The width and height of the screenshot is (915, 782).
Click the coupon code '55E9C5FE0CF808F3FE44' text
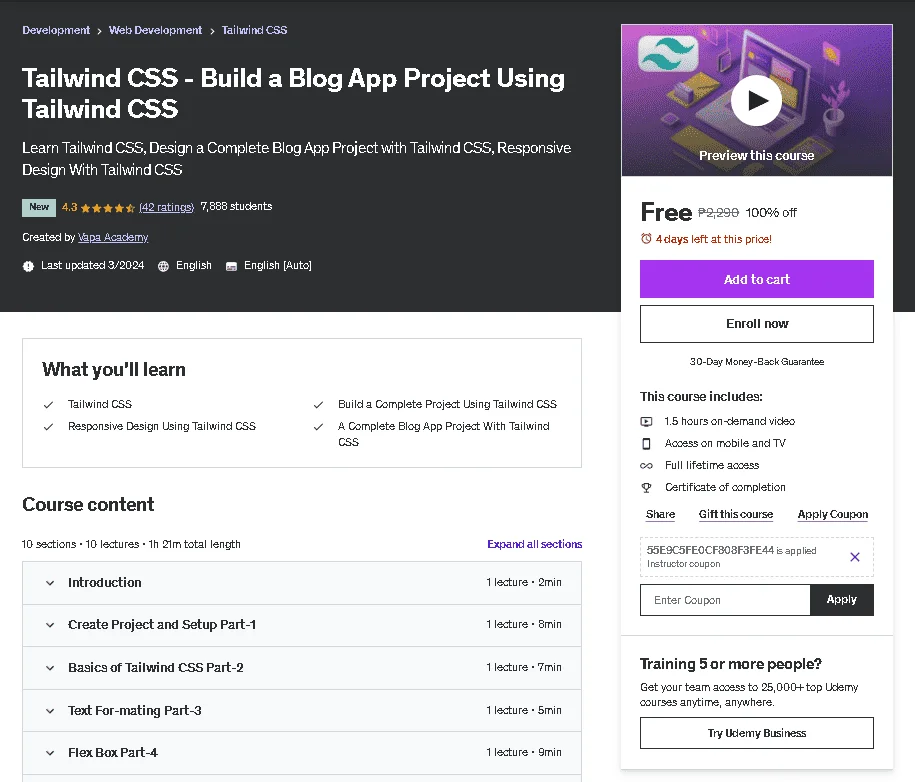(x=710, y=550)
